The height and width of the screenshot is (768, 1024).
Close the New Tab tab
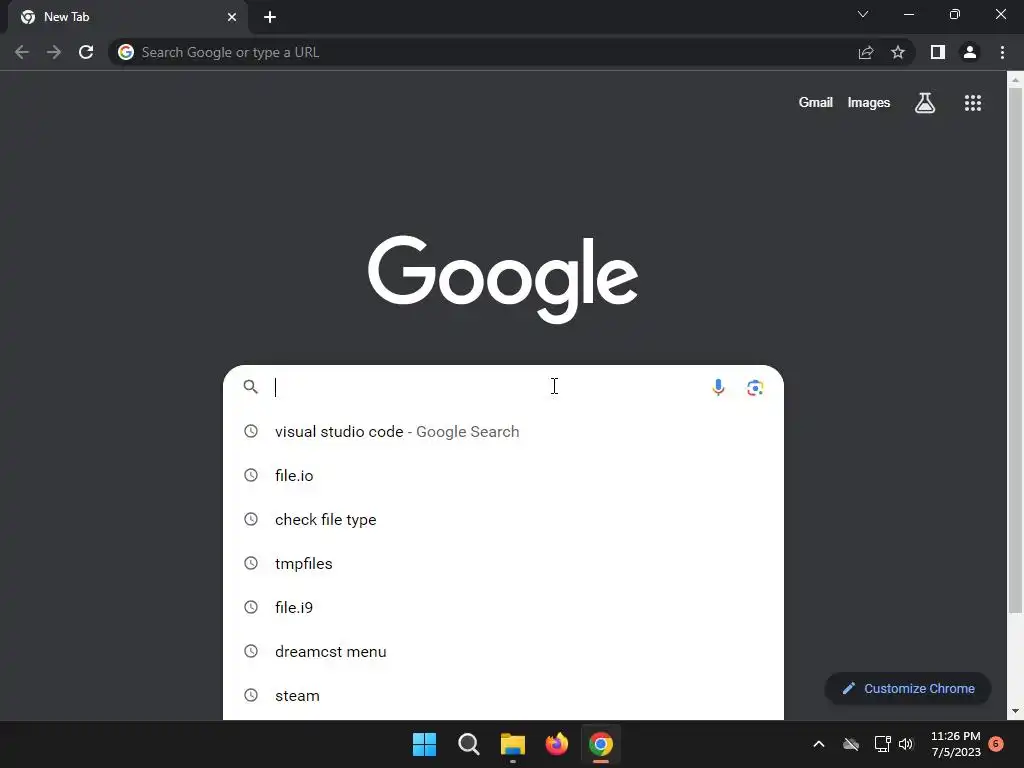[232, 17]
